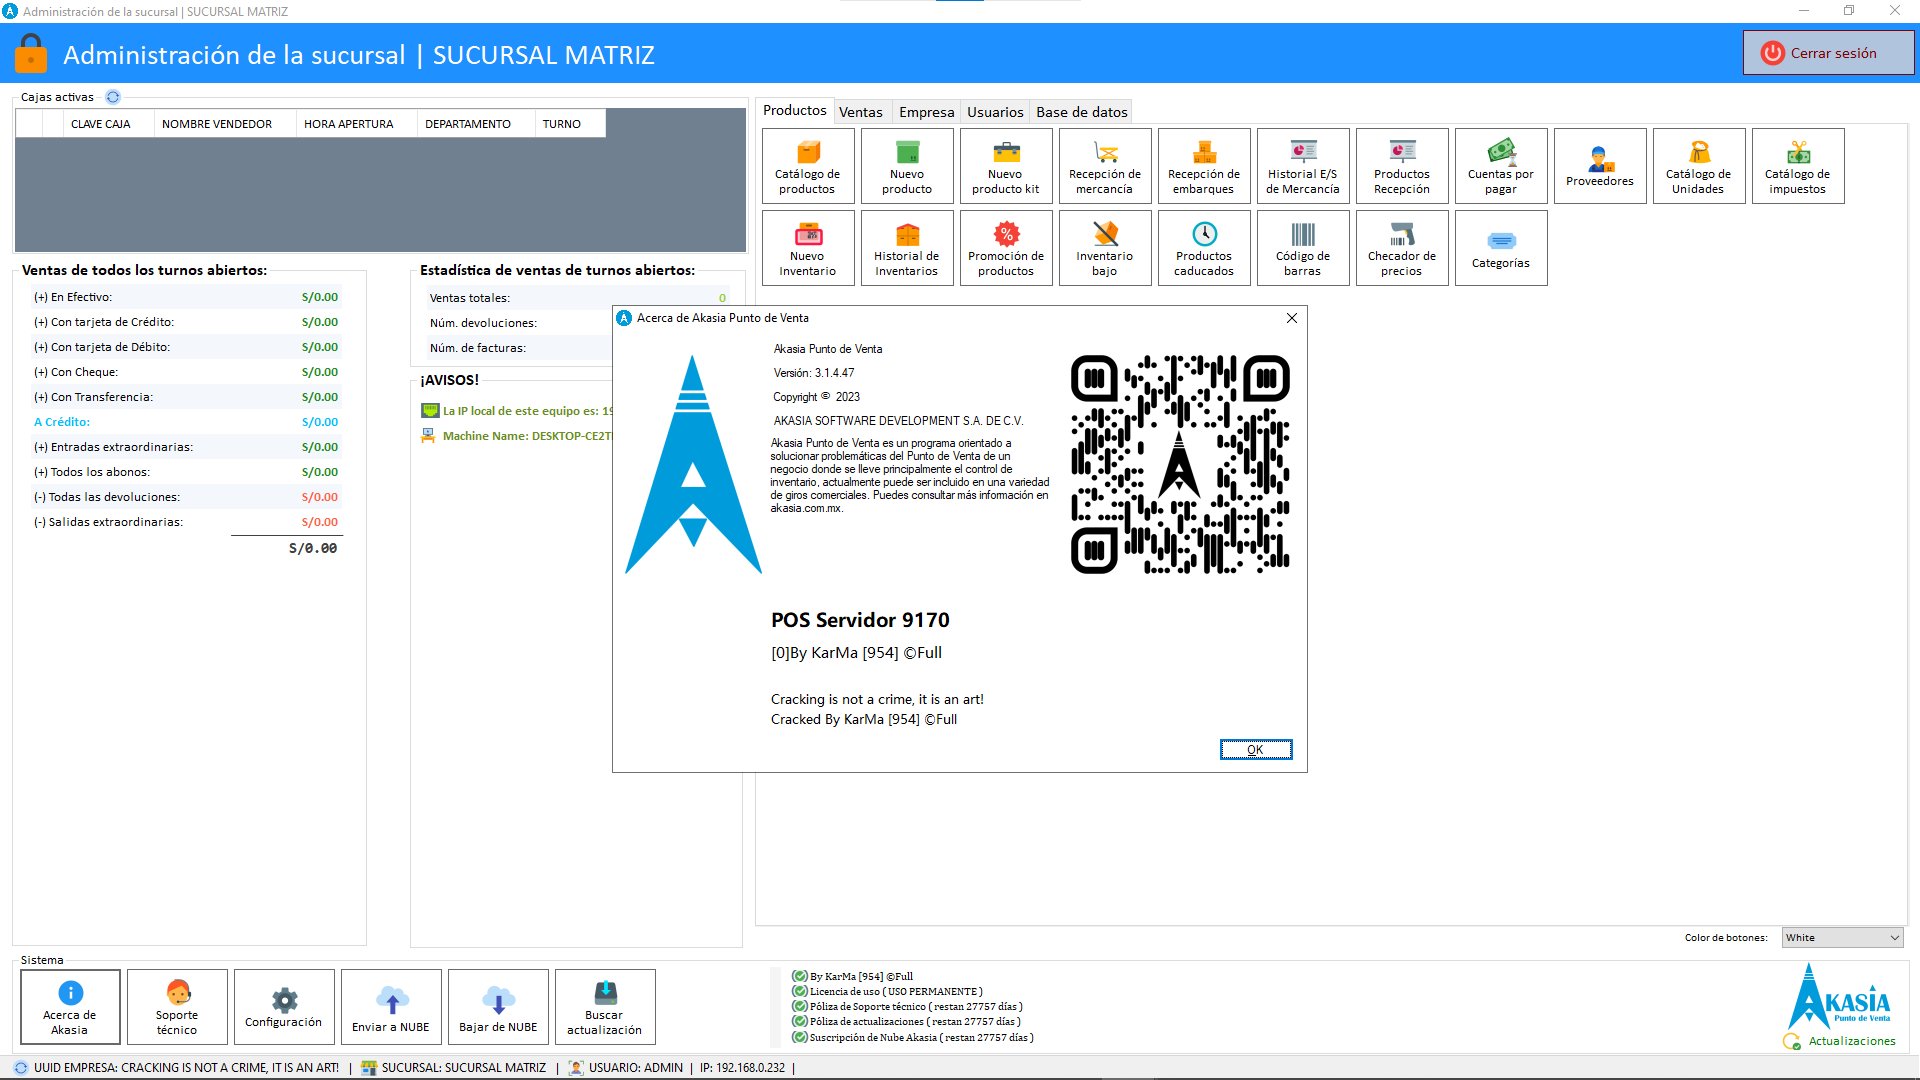Image resolution: width=1920 pixels, height=1080 pixels.
Task: Click the A Crédito label
Action: pos(62,422)
